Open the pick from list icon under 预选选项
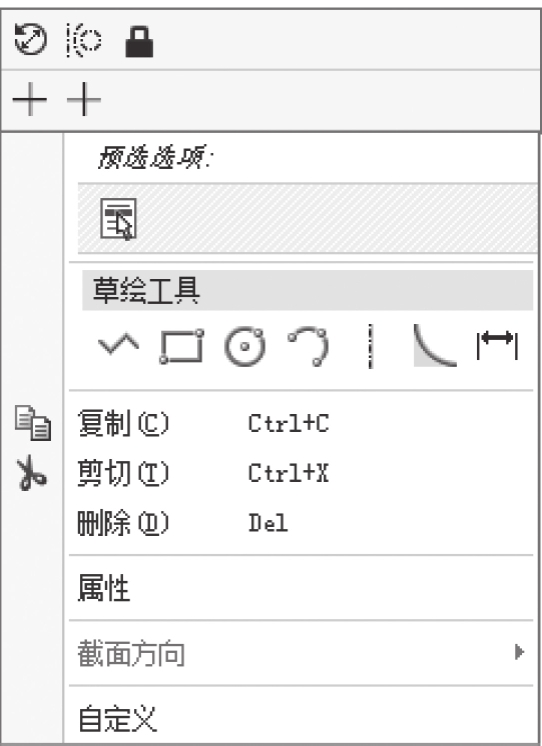Viewport: 542px width, 746px height. pyautogui.click(x=118, y=219)
